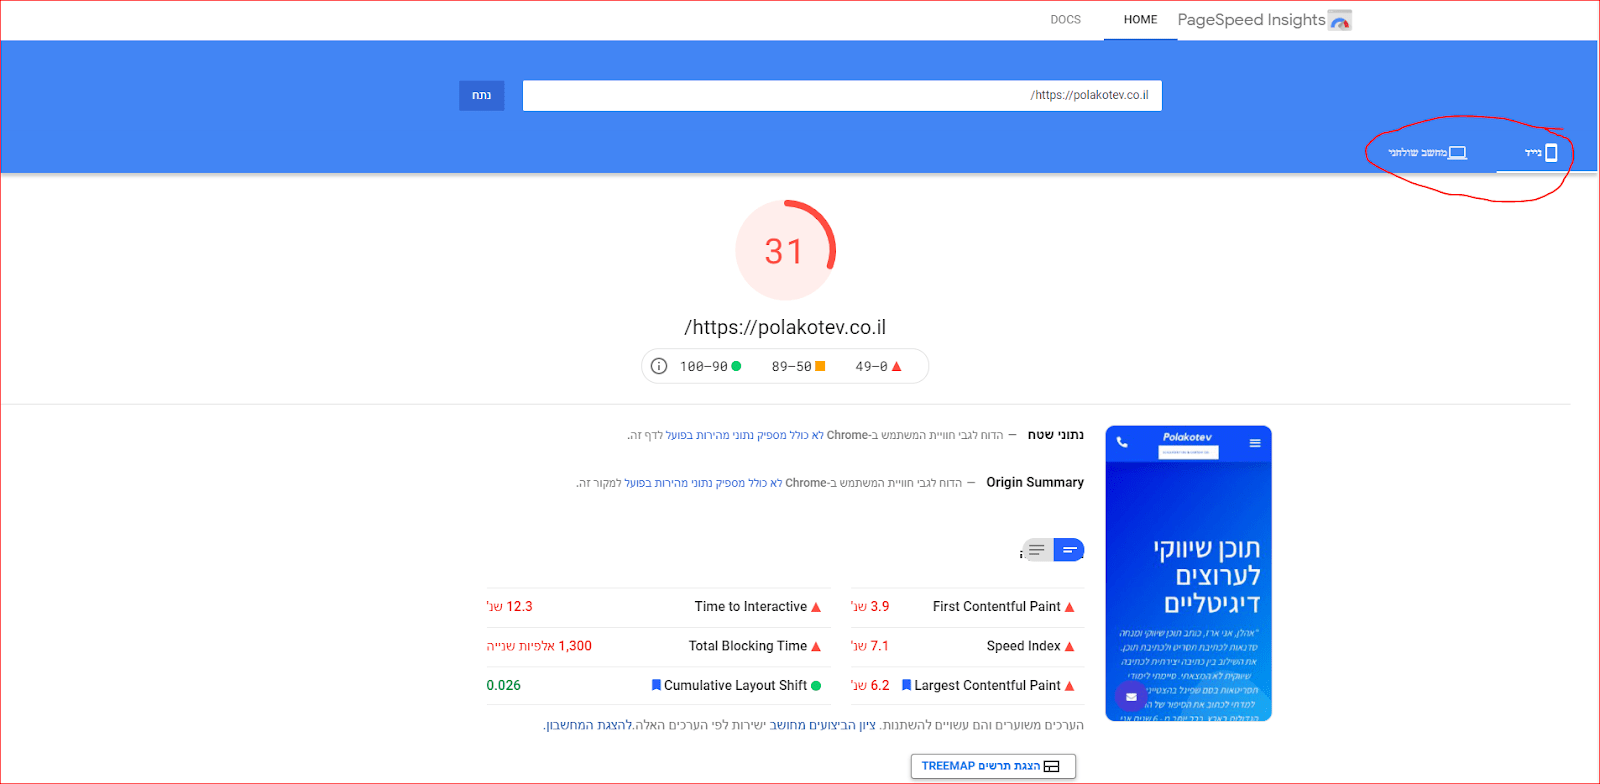Click bookmark icon next to Cumulative Layout Shift
1600x784 pixels.
656,685
